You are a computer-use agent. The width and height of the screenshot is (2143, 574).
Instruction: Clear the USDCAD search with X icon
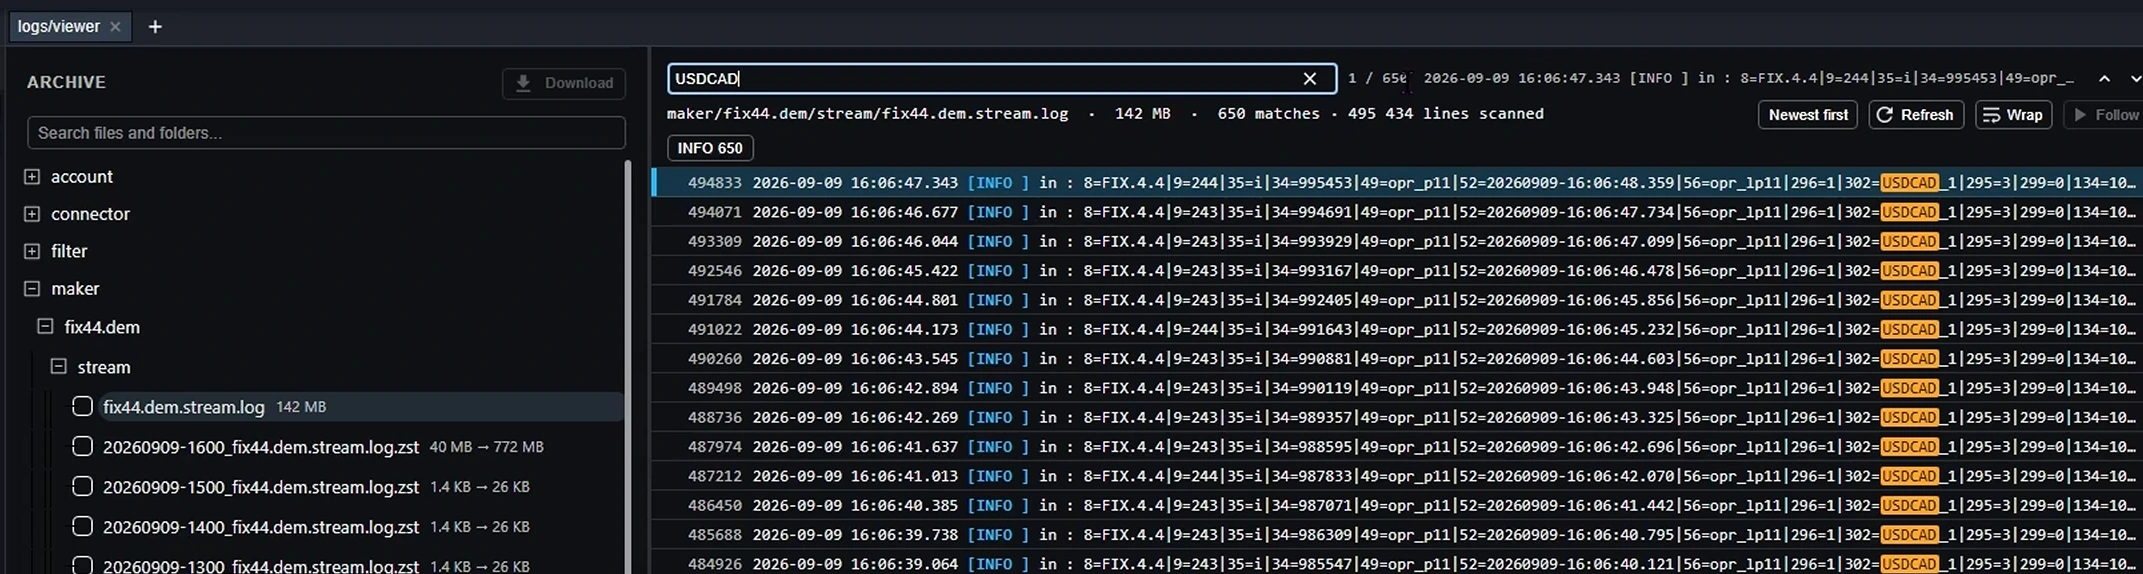1310,79
